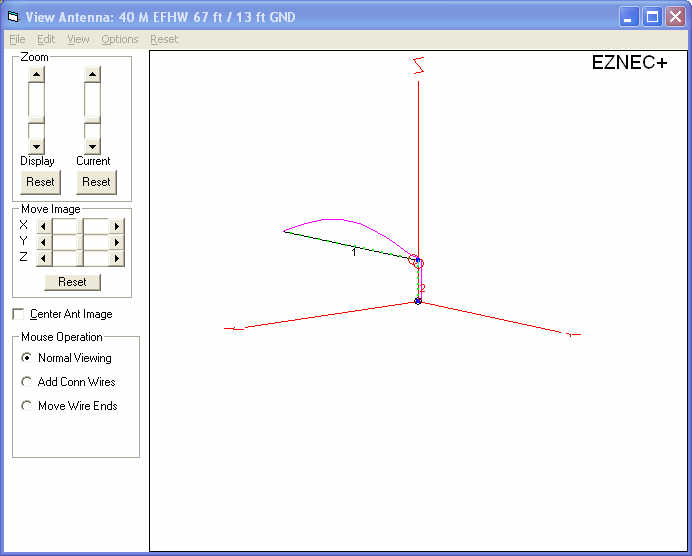Reset the Display zoom
Screen dimensions: 692x556
tap(40, 182)
